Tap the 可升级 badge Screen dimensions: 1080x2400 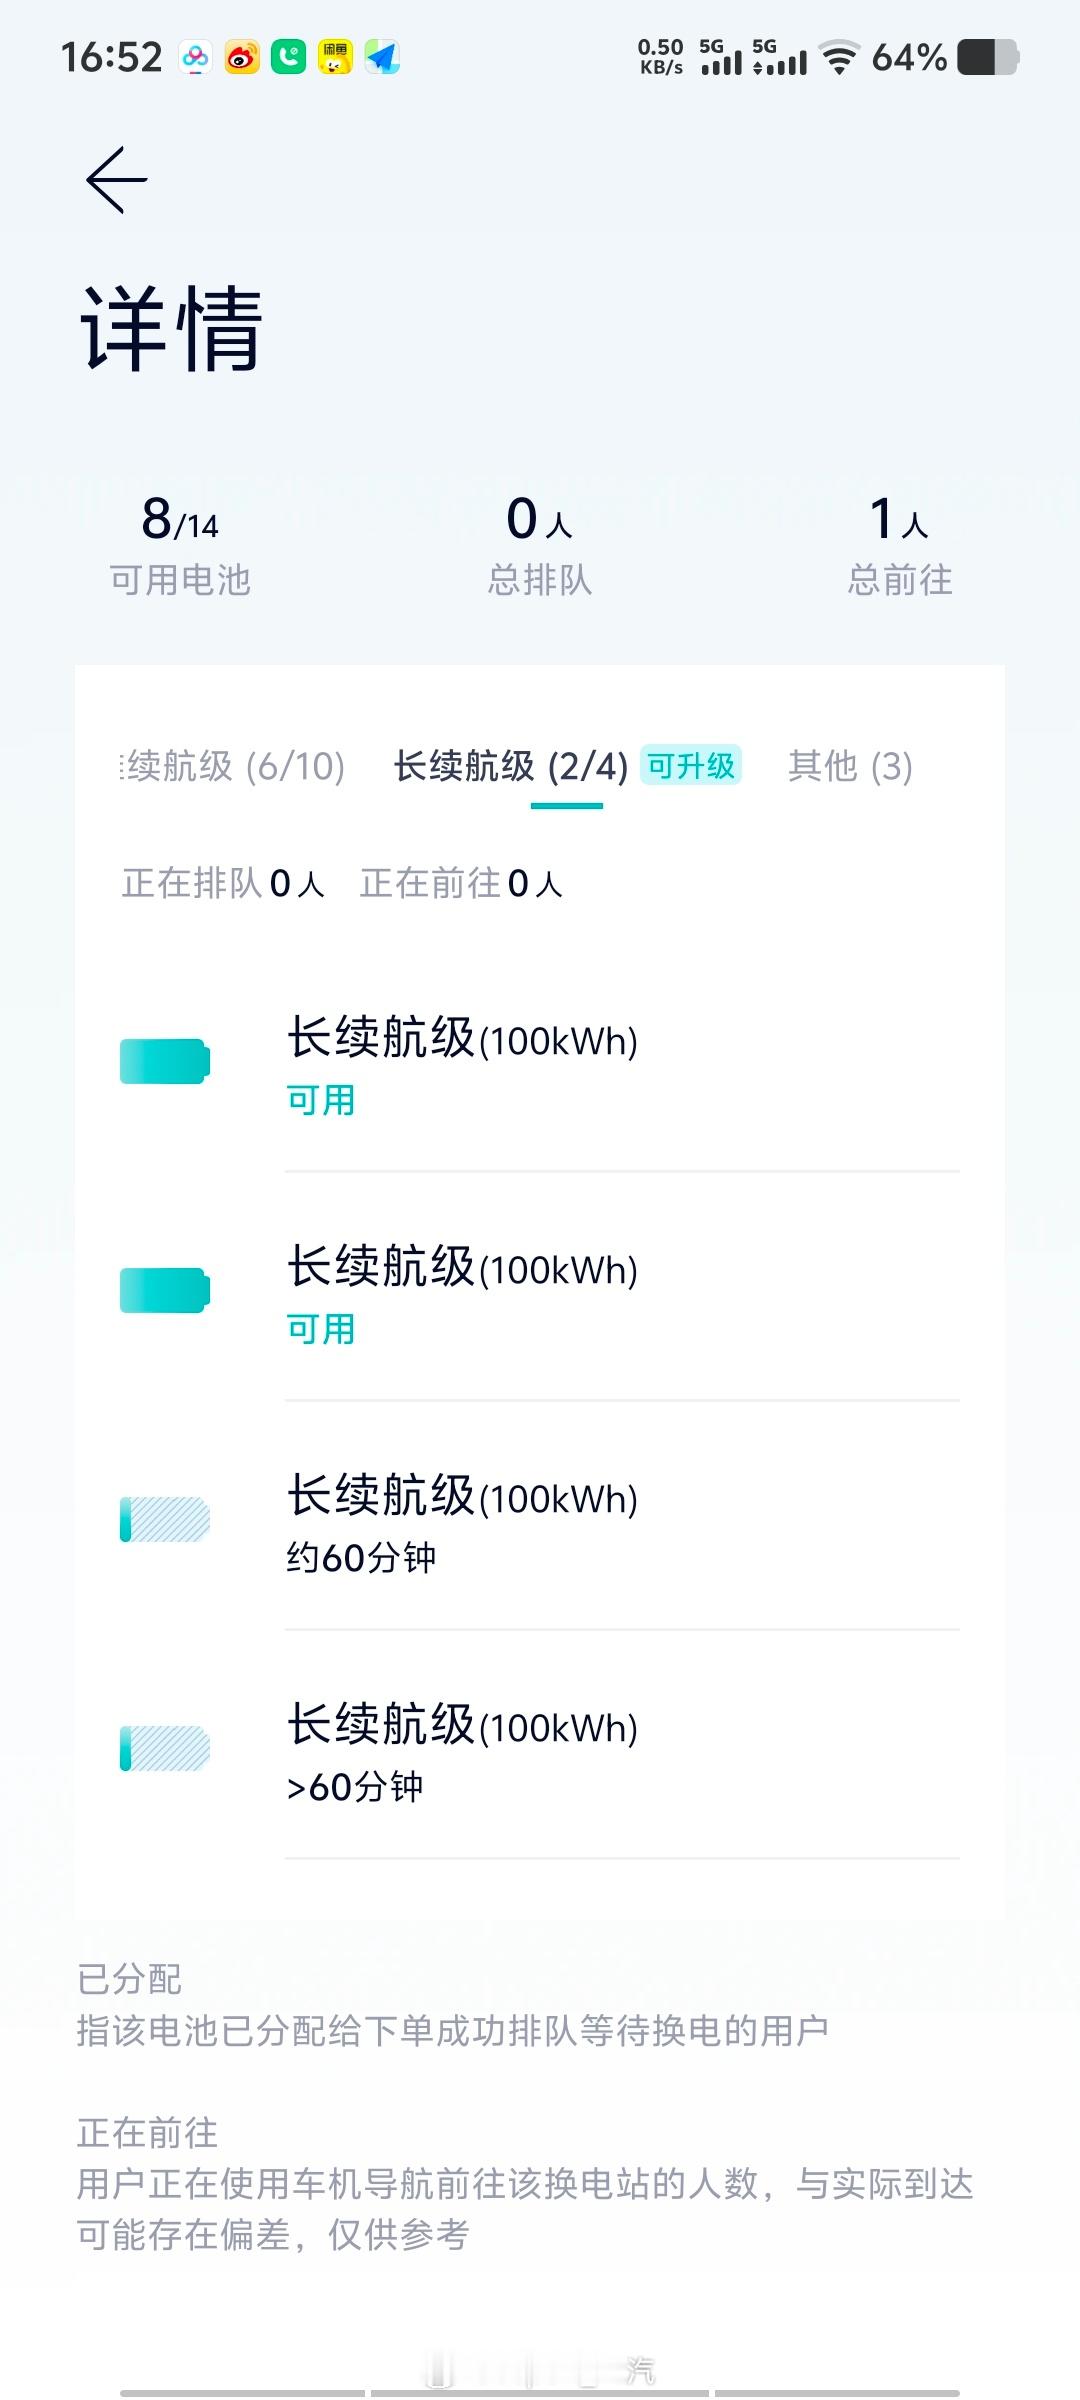tap(691, 765)
